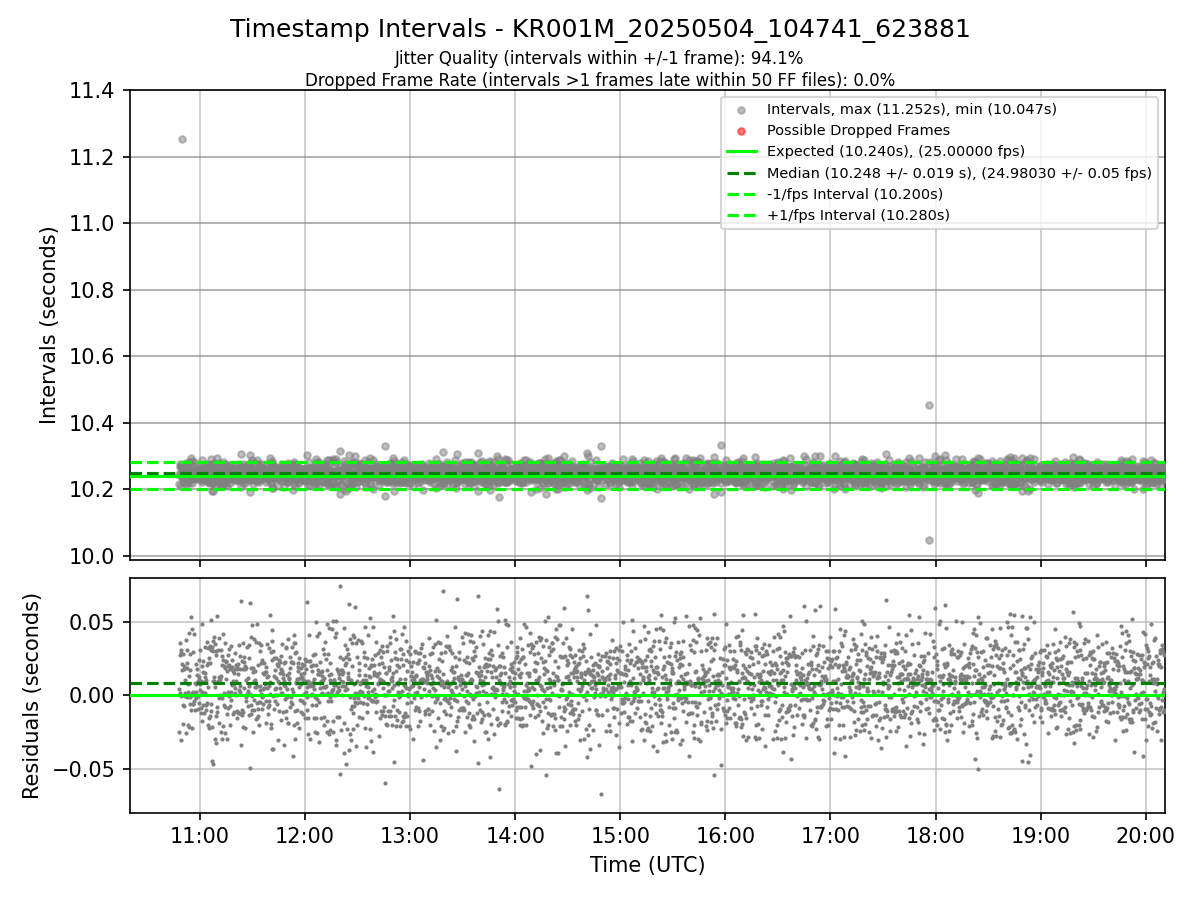This screenshot has height=900, width=1200.
Task: Click the minimum outlier point near 10.05 seconds
Action: pos(929,540)
